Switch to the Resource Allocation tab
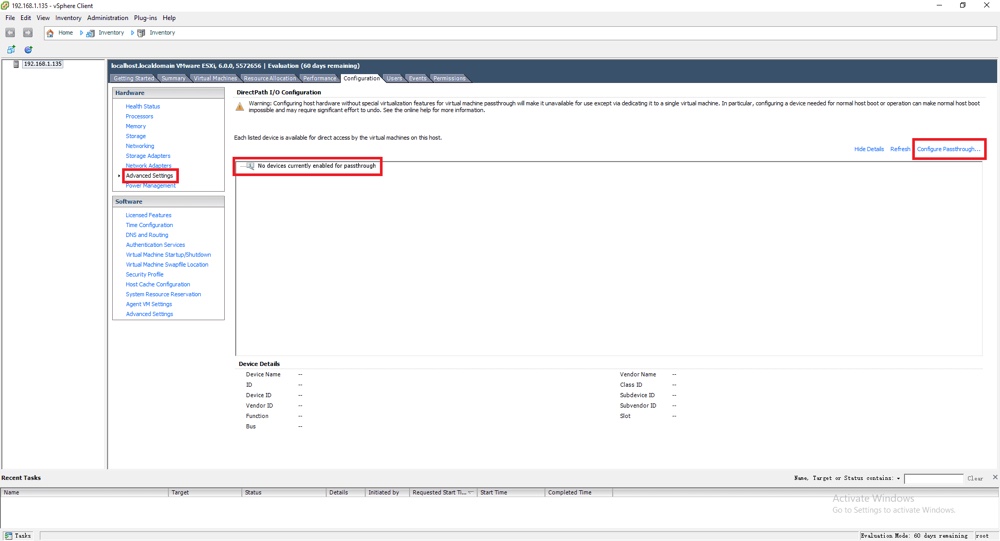Screen dimensions: 1000x541 pyautogui.click(x=270, y=78)
